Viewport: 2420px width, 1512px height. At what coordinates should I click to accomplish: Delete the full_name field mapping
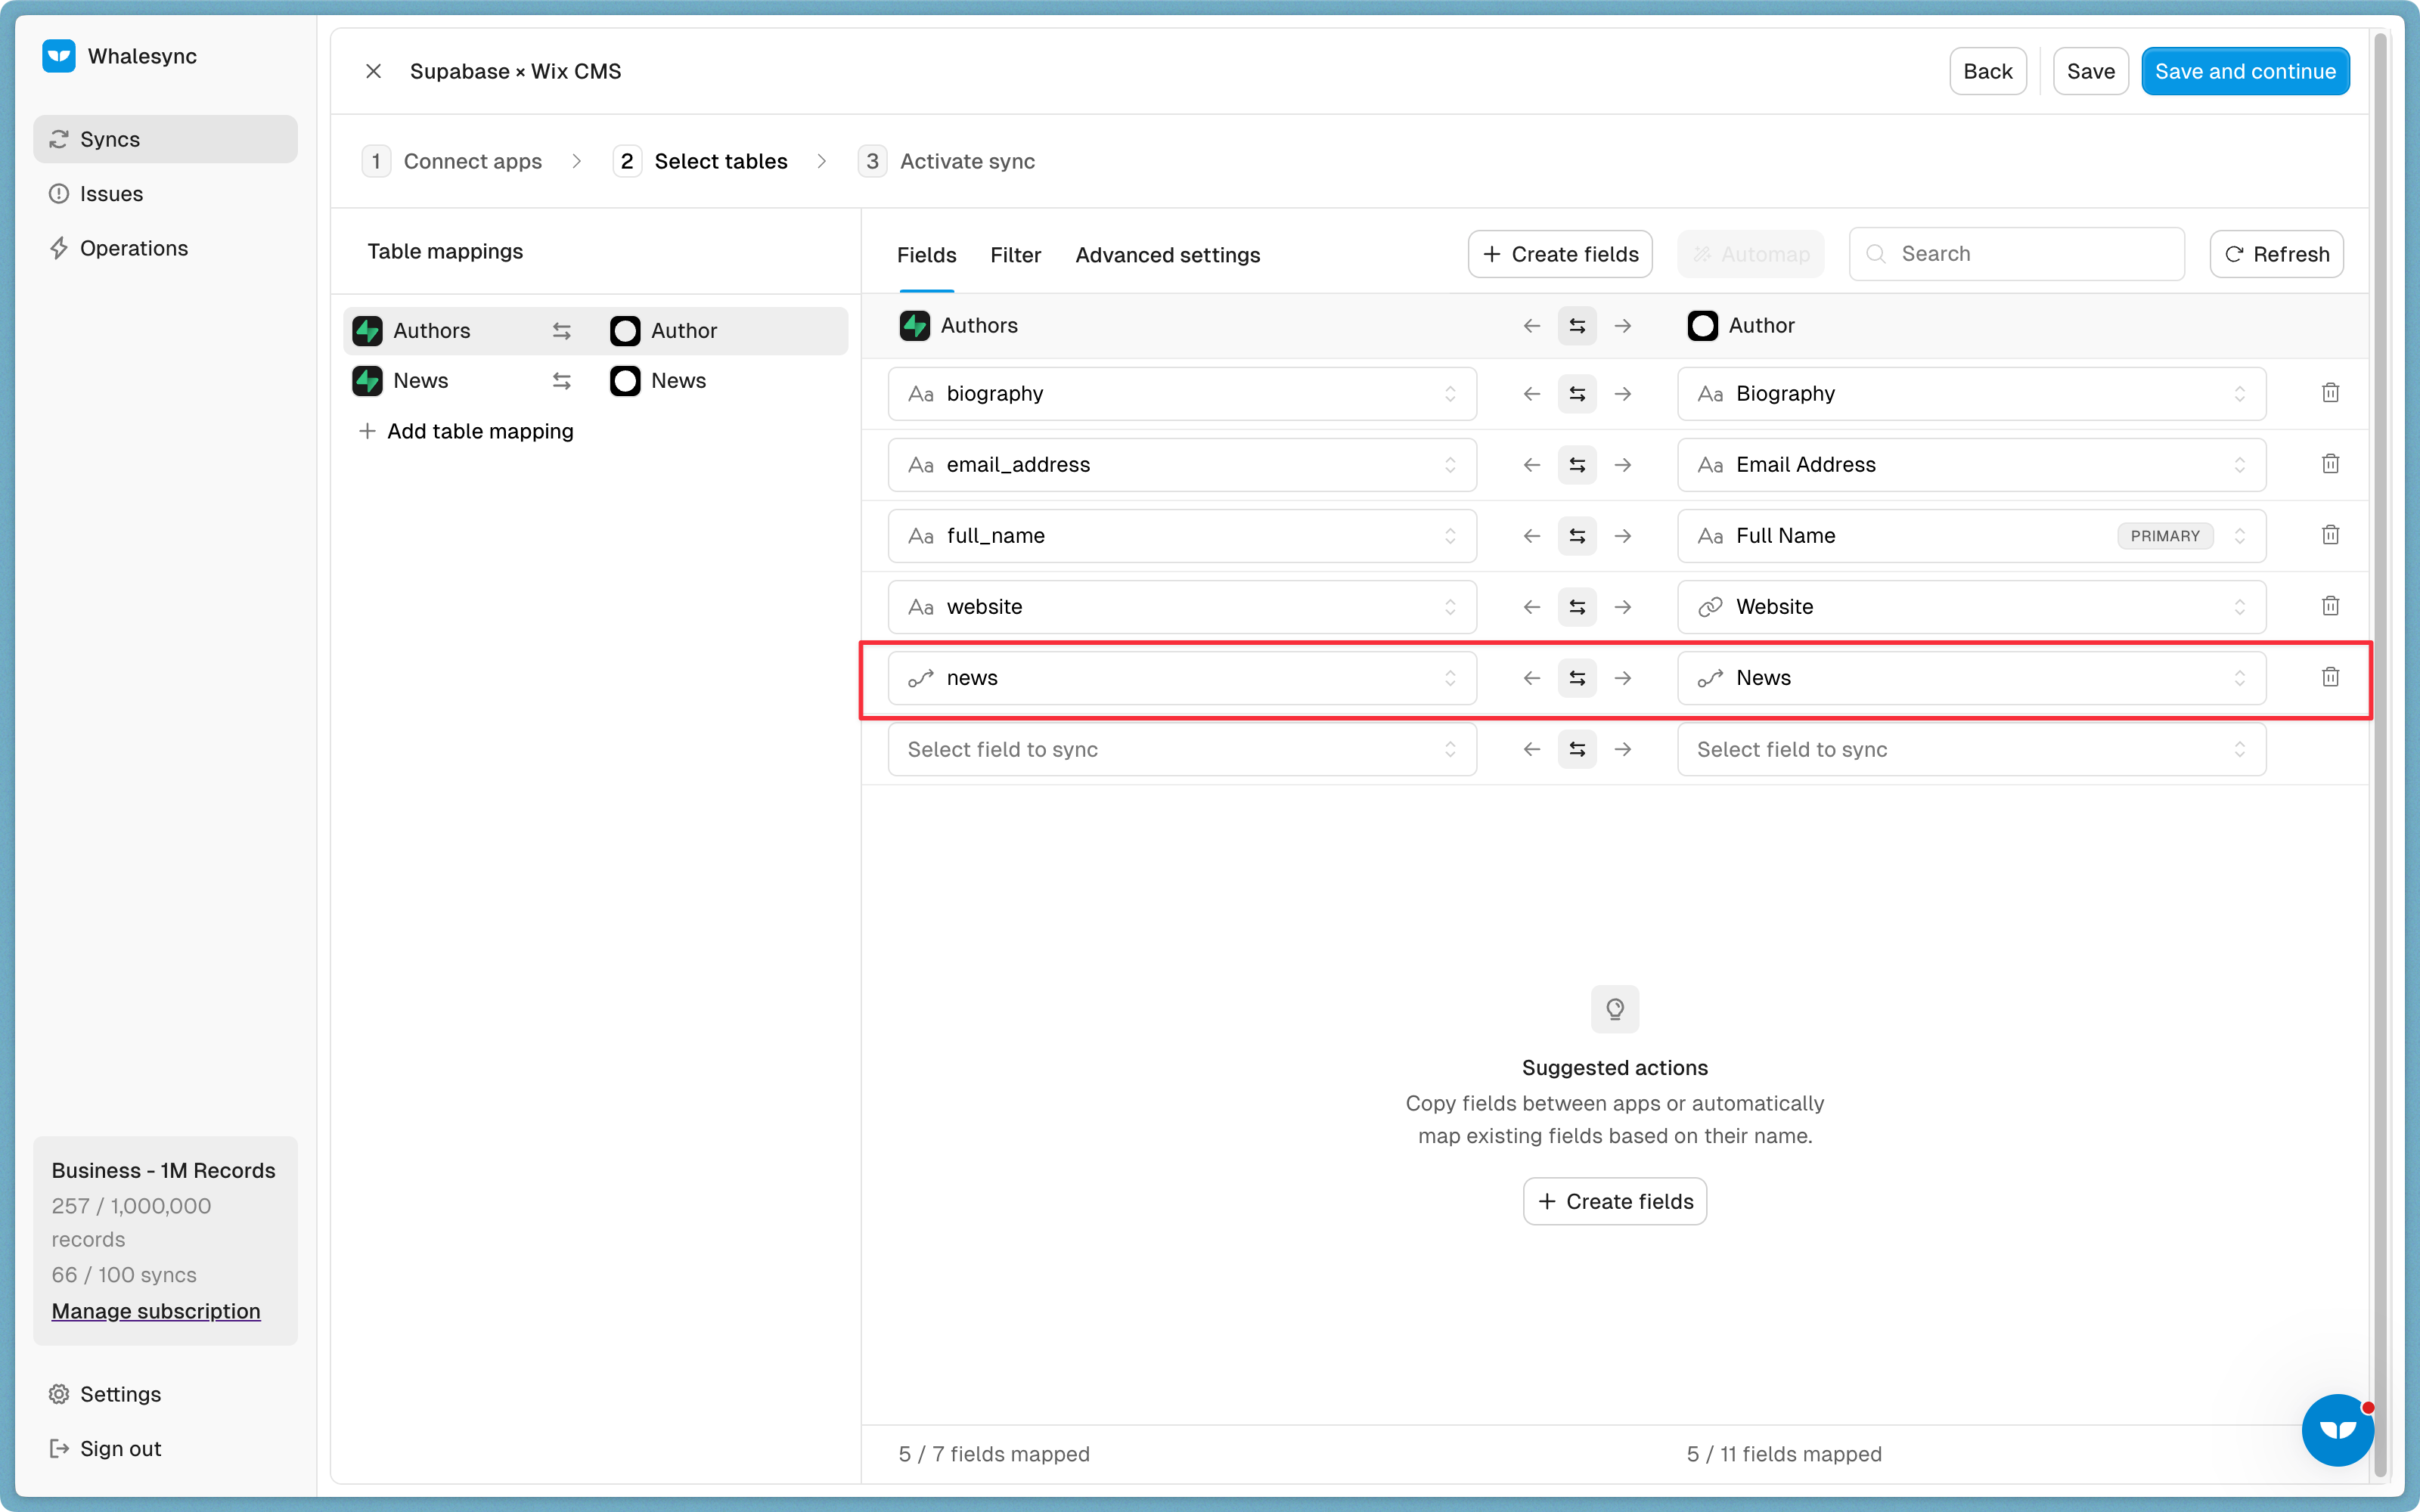point(2330,535)
